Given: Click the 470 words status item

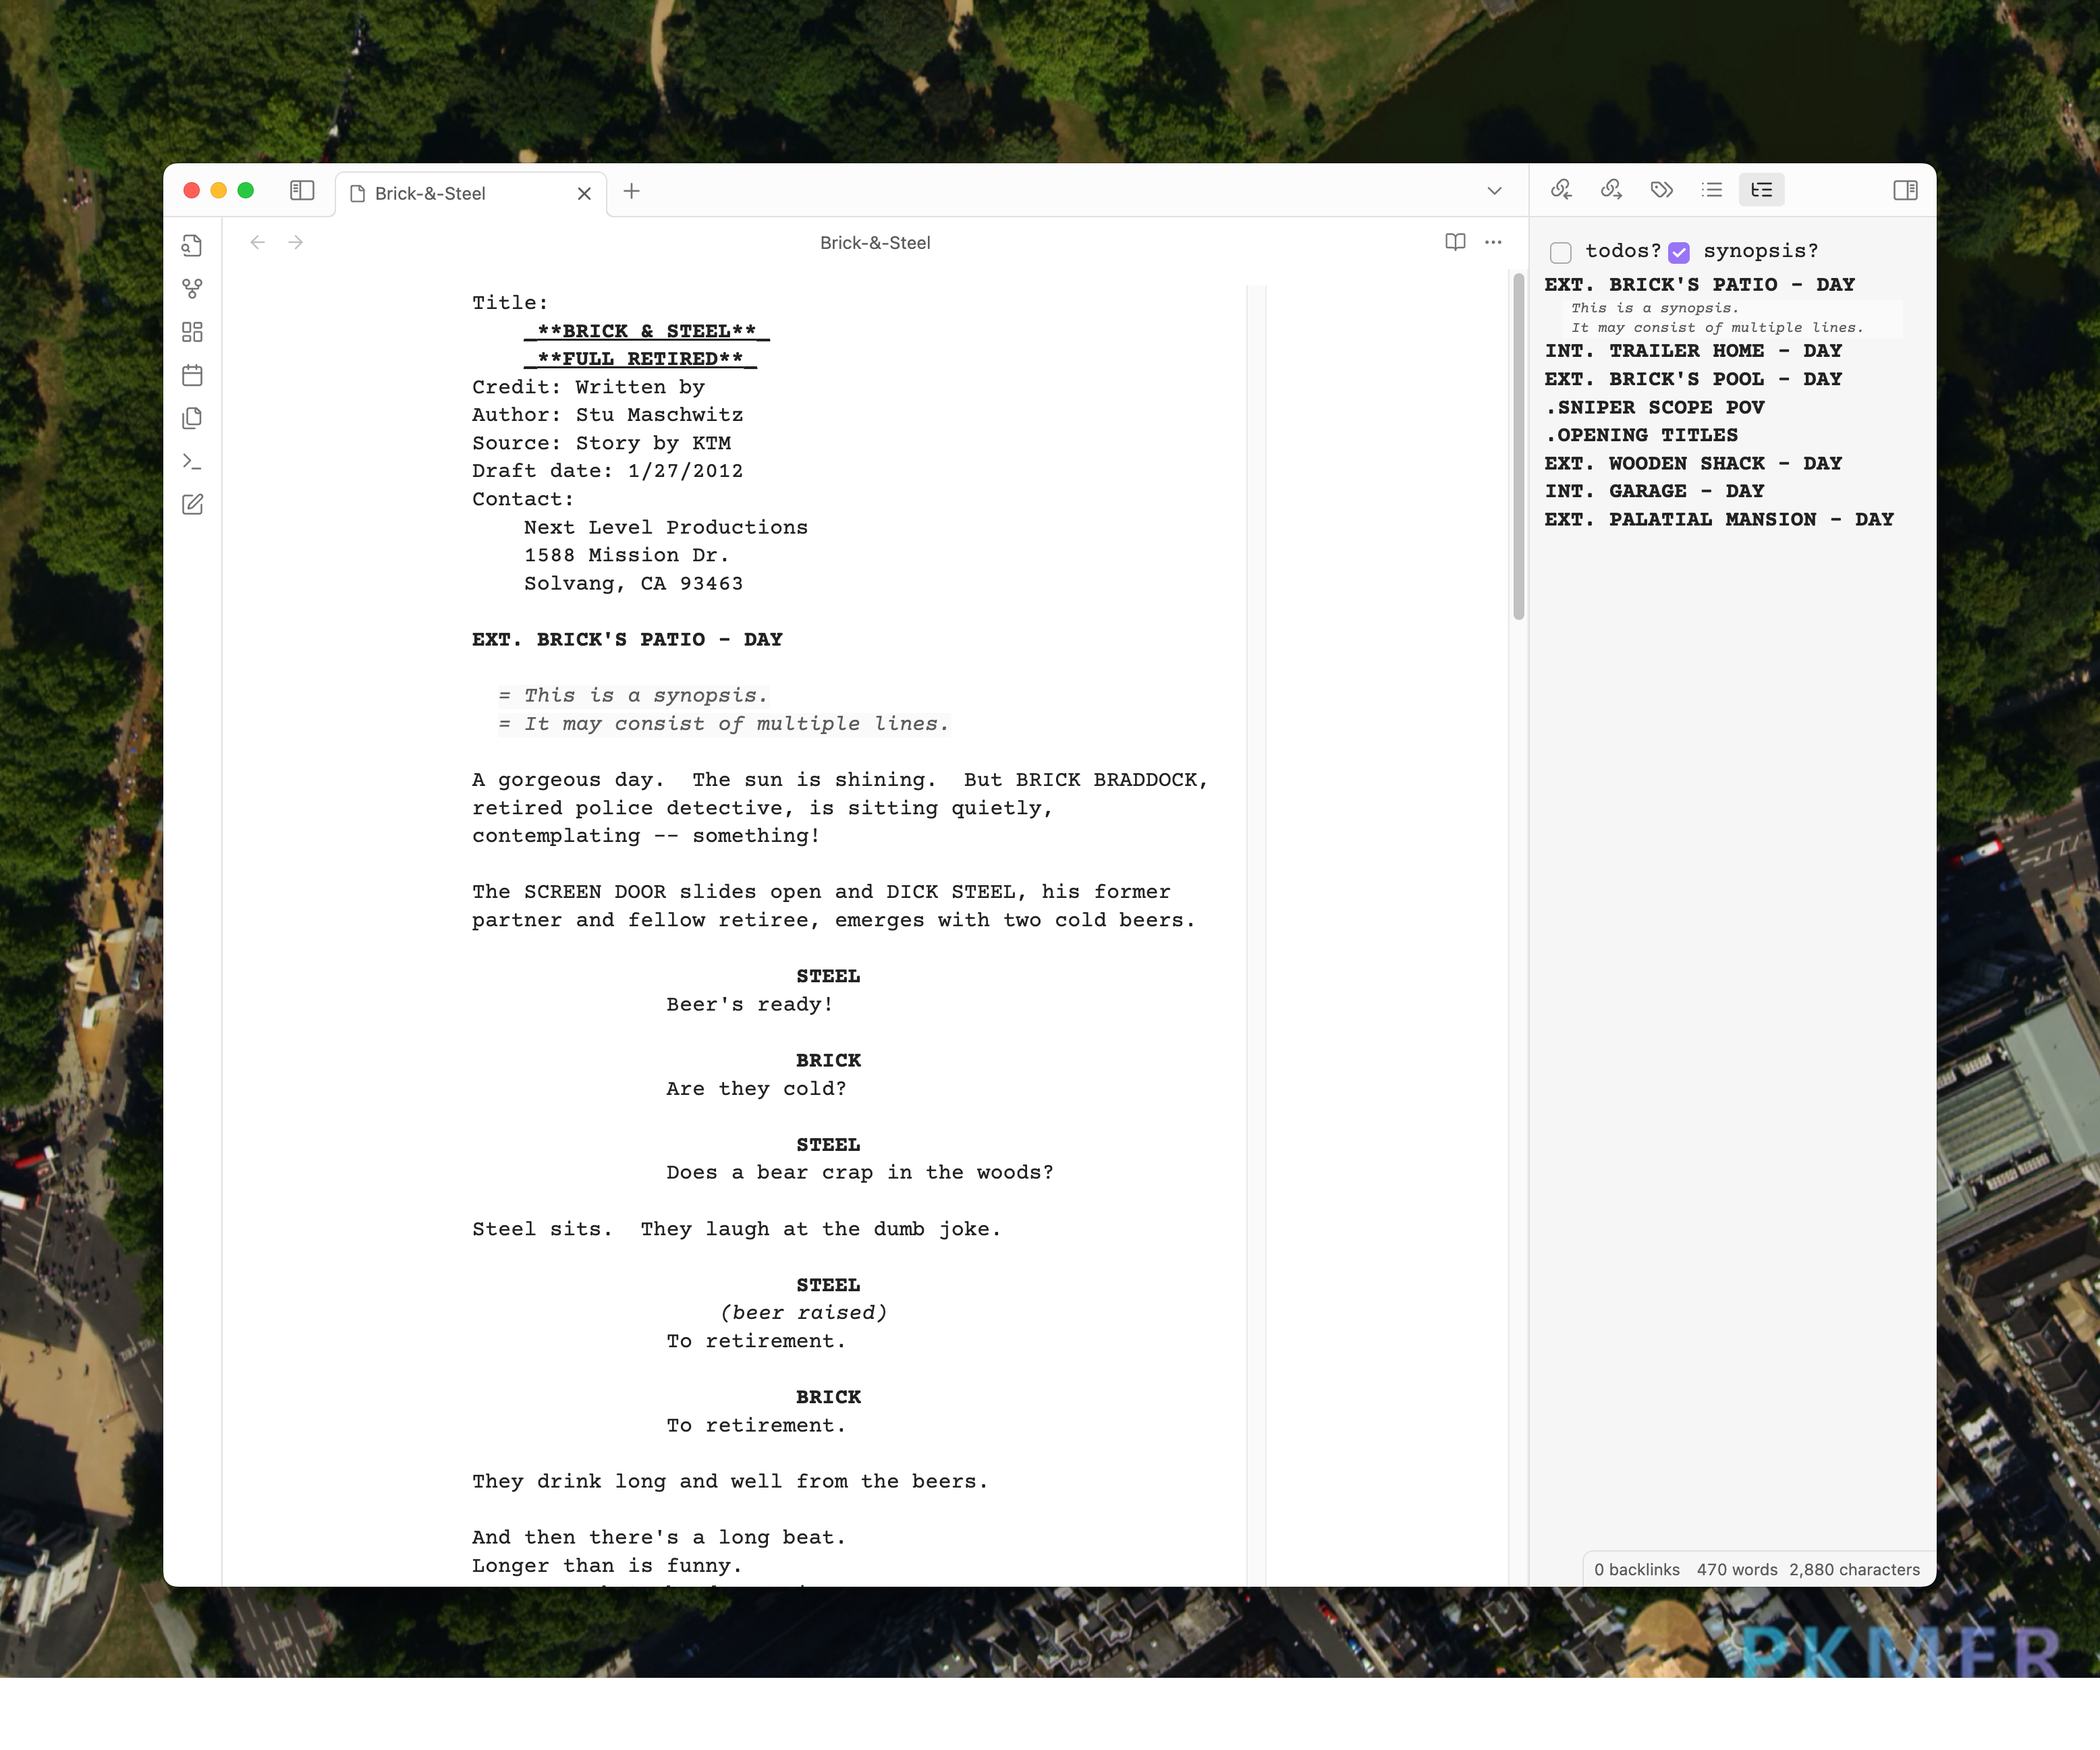Looking at the screenshot, I should 1736,1569.
